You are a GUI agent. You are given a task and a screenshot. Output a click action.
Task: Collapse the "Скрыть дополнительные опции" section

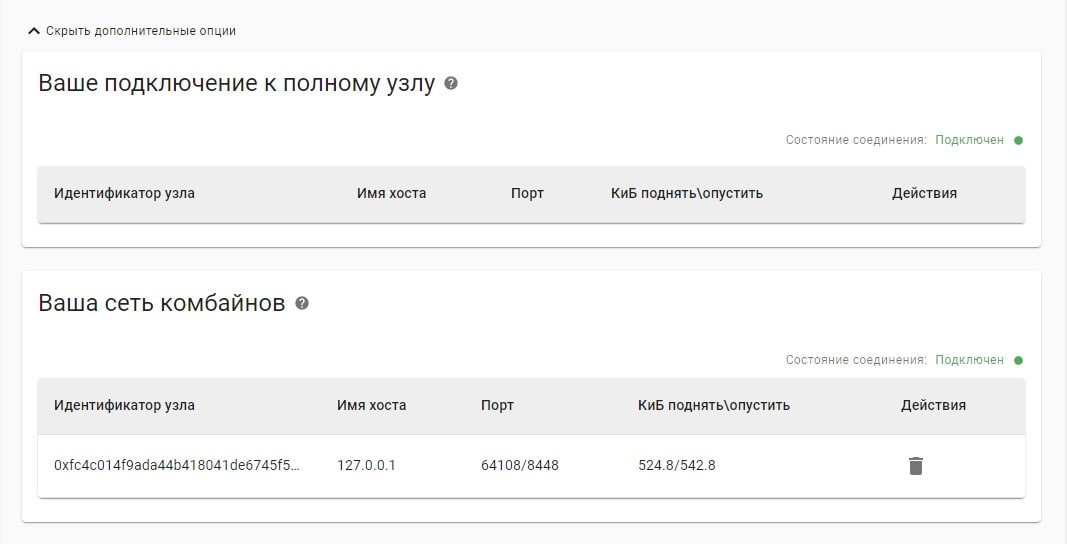click(132, 31)
